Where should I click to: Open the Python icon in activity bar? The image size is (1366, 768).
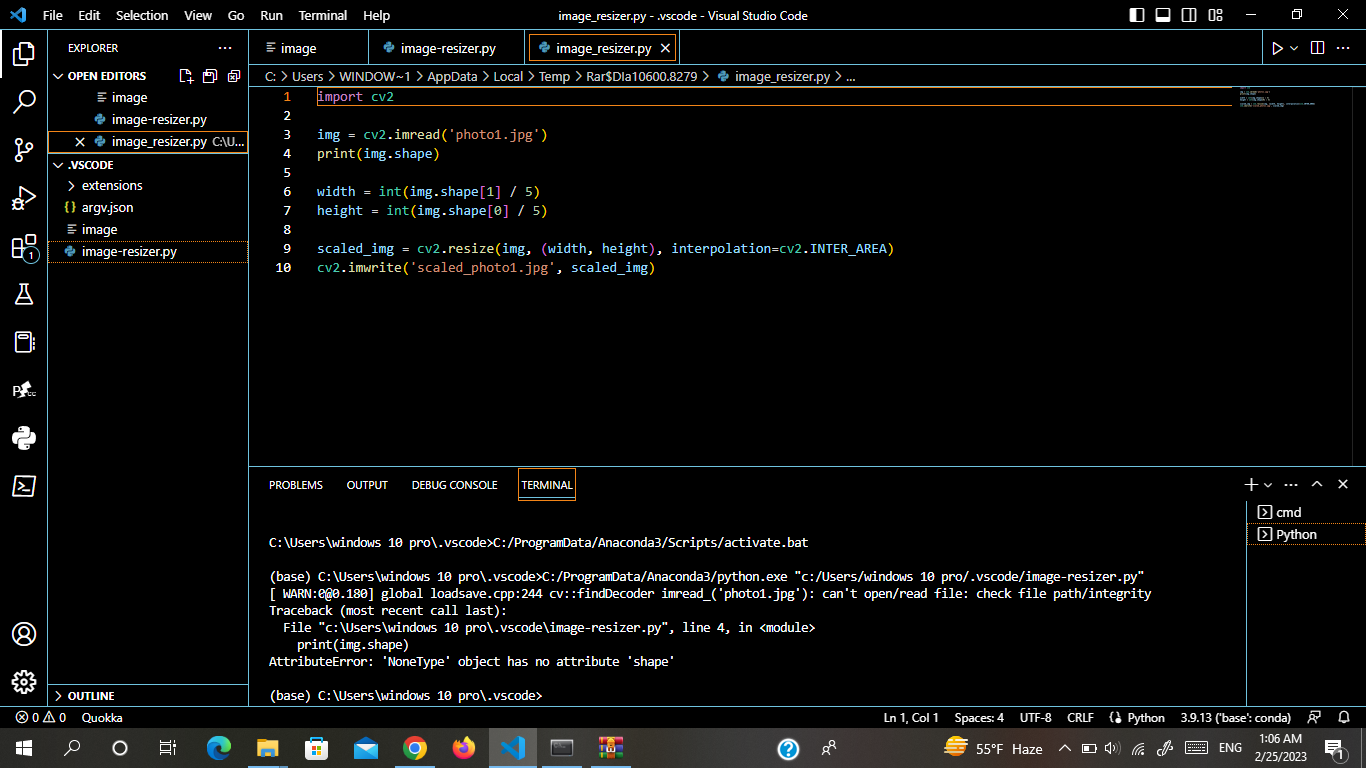[x=24, y=438]
